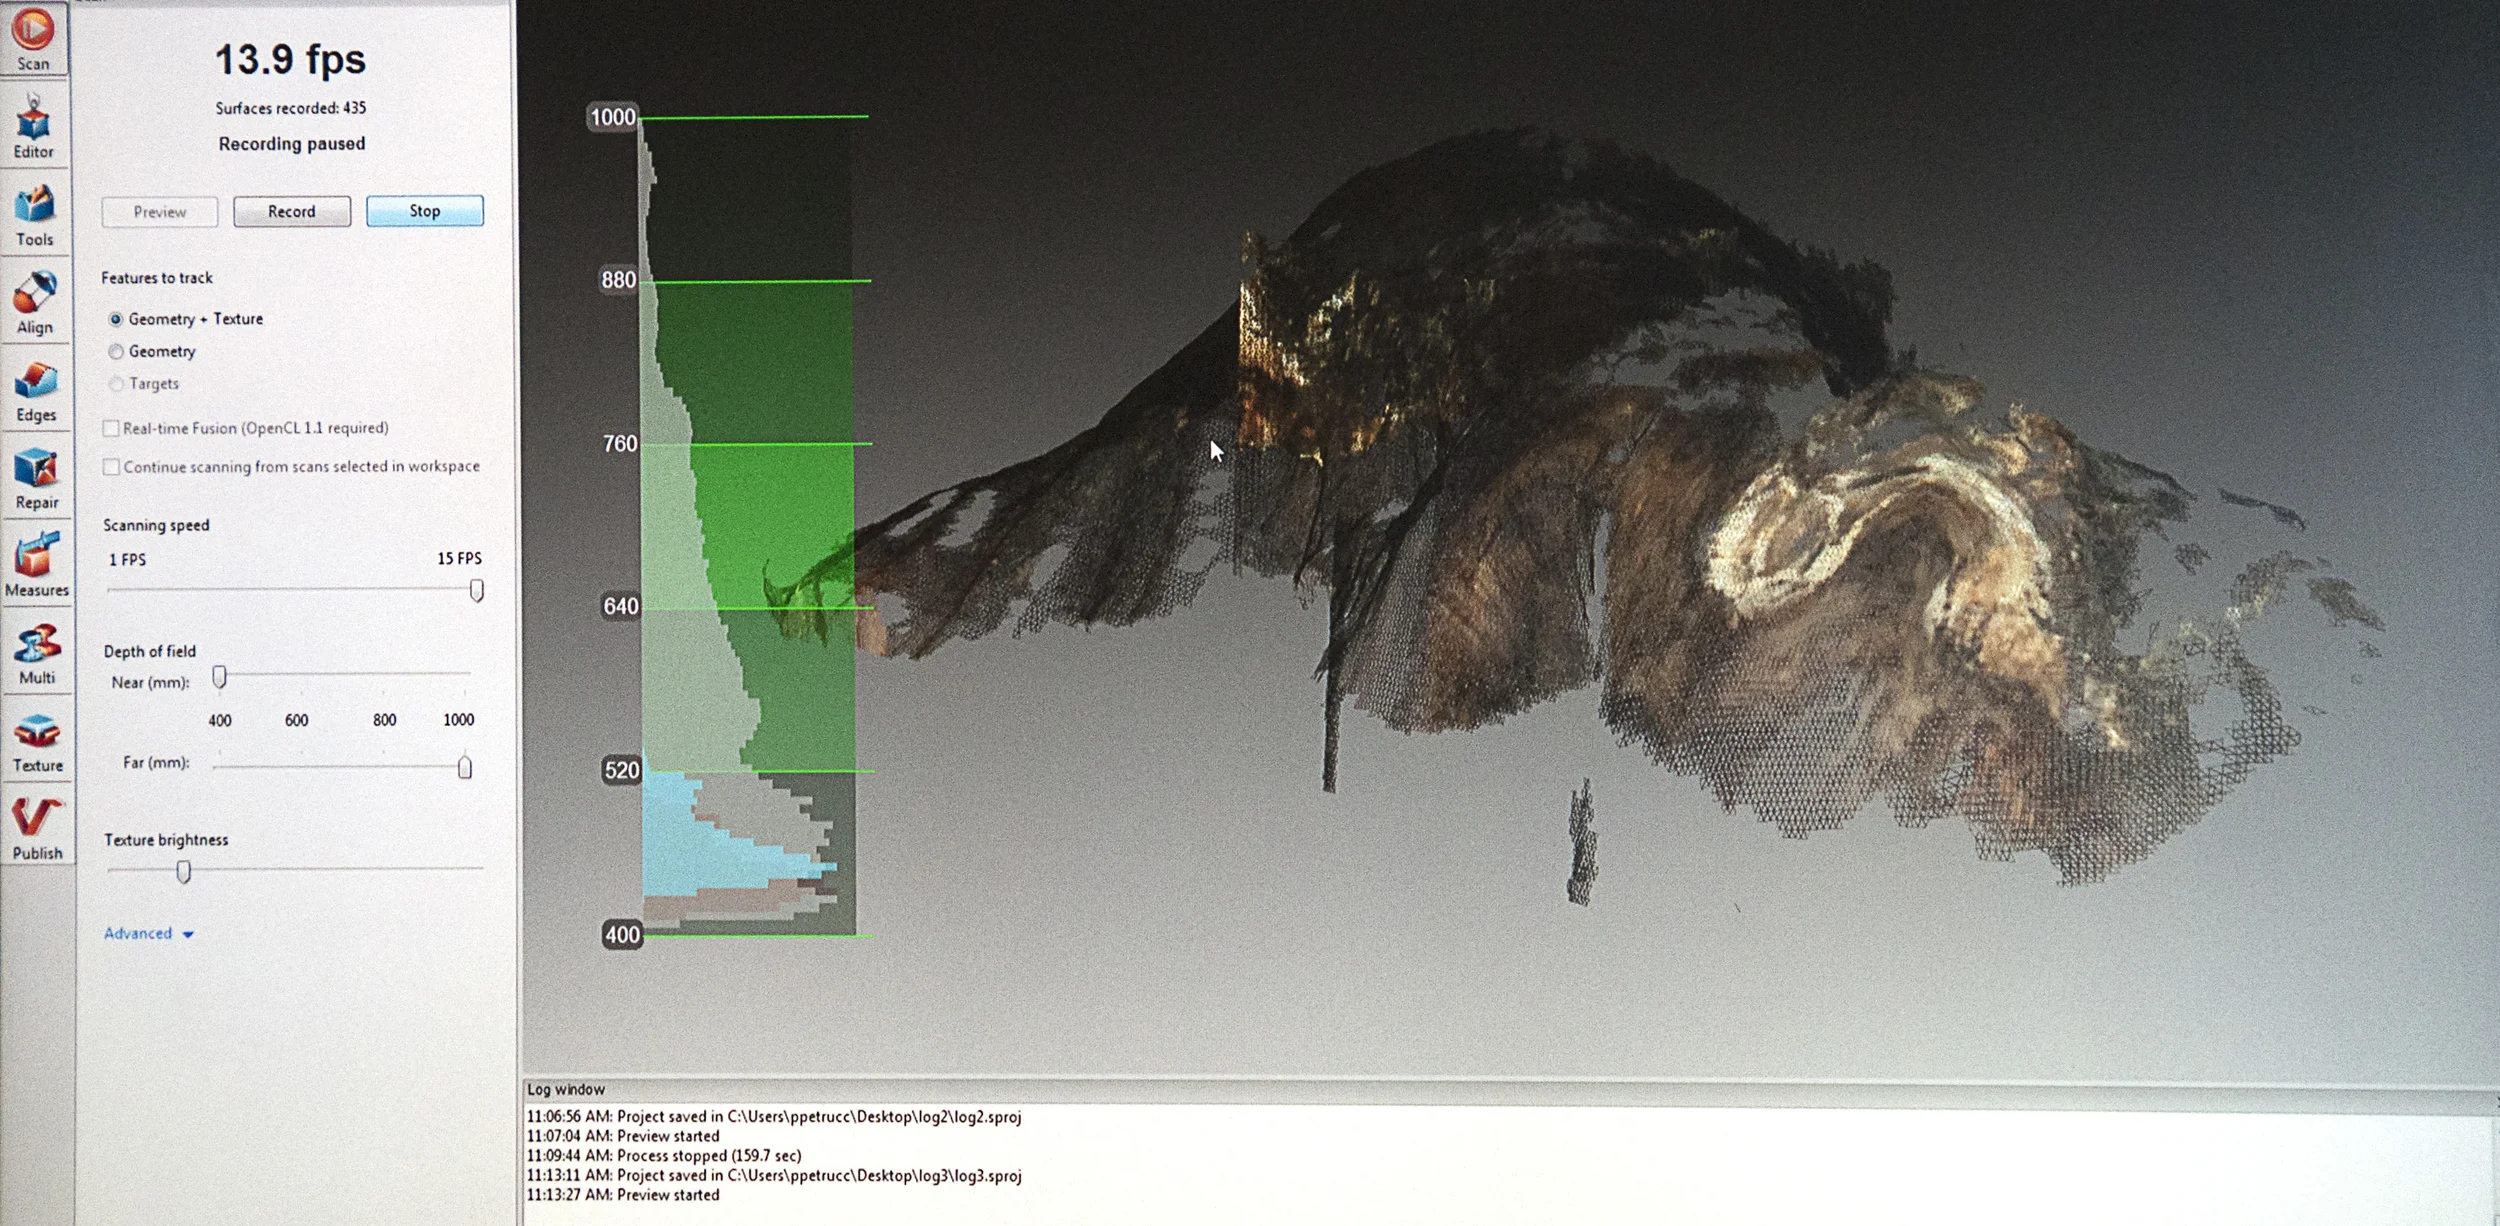
Task: Open the Tools panel
Action: [x=34, y=214]
